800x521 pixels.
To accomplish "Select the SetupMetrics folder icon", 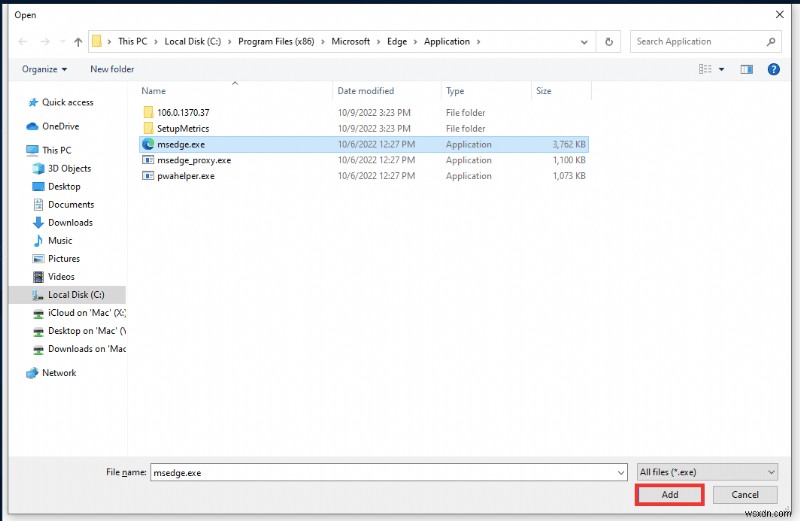I will (148, 128).
